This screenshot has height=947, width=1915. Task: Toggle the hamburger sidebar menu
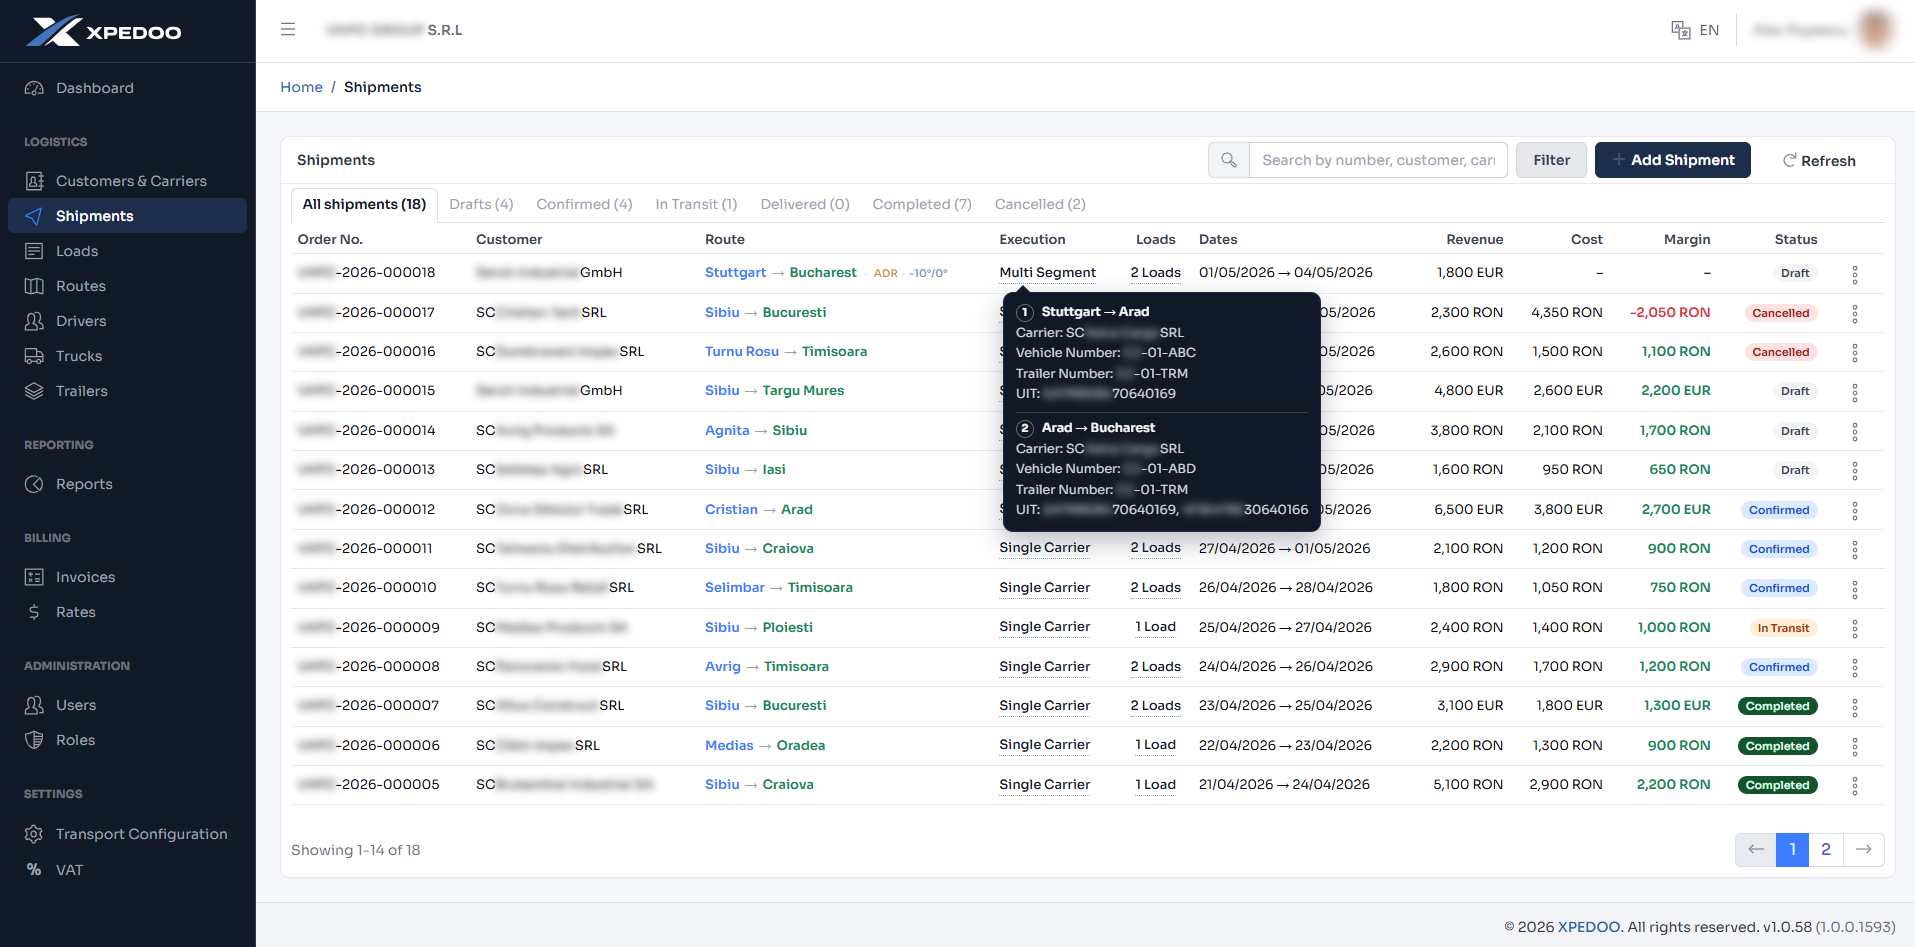pyautogui.click(x=288, y=30)
